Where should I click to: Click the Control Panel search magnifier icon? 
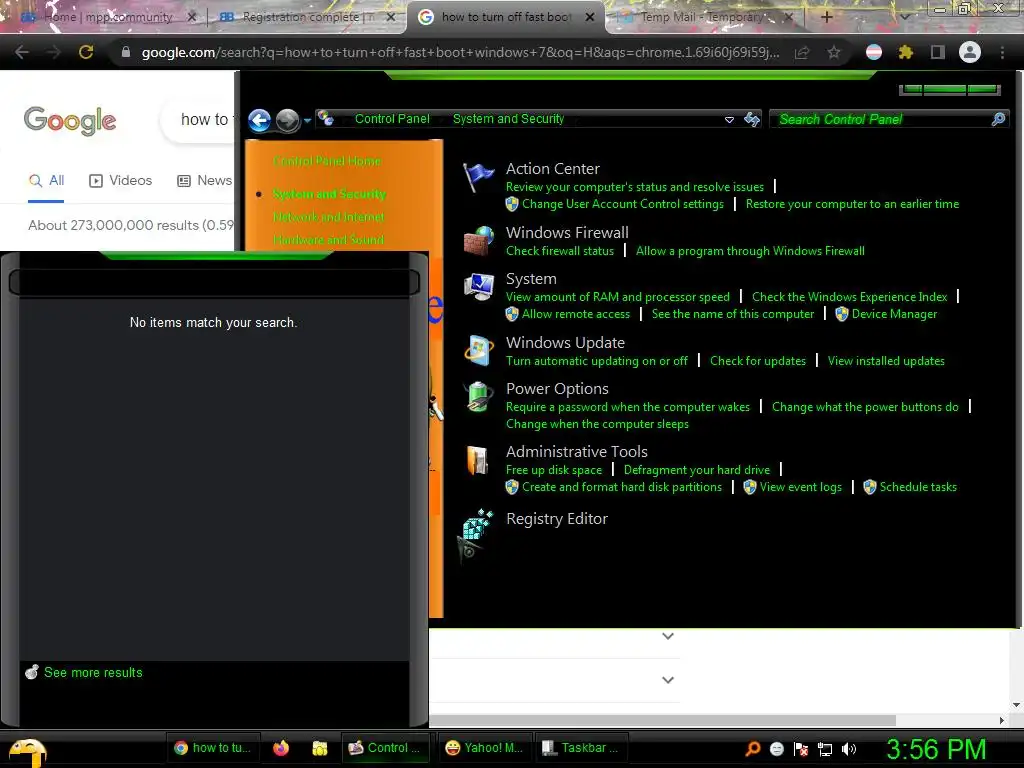click(x=998, y=119)
